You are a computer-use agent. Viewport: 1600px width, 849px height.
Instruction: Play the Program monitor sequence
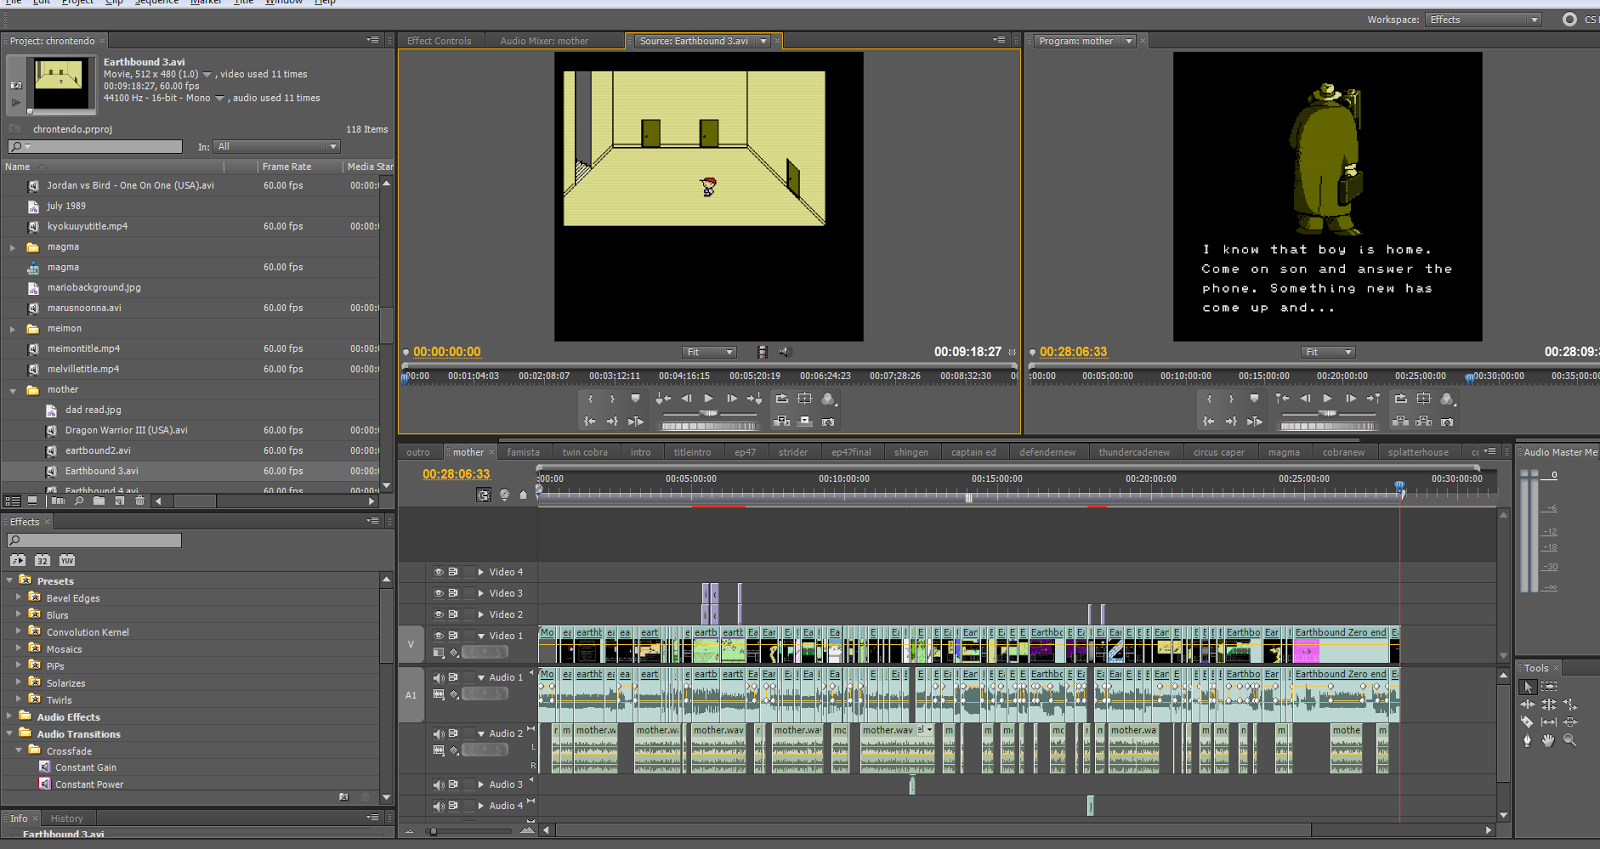click(1328, 399)
